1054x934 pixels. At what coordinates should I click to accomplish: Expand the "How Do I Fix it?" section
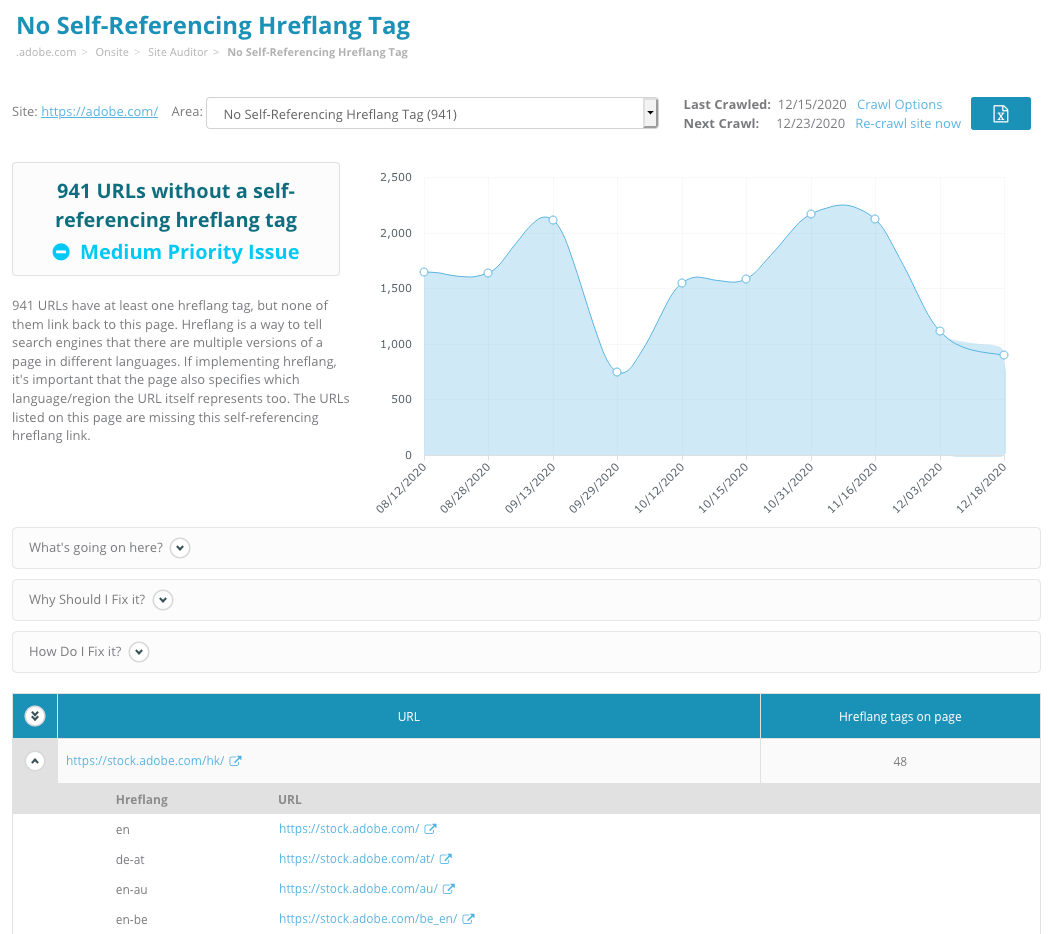[x=139, y=651]
